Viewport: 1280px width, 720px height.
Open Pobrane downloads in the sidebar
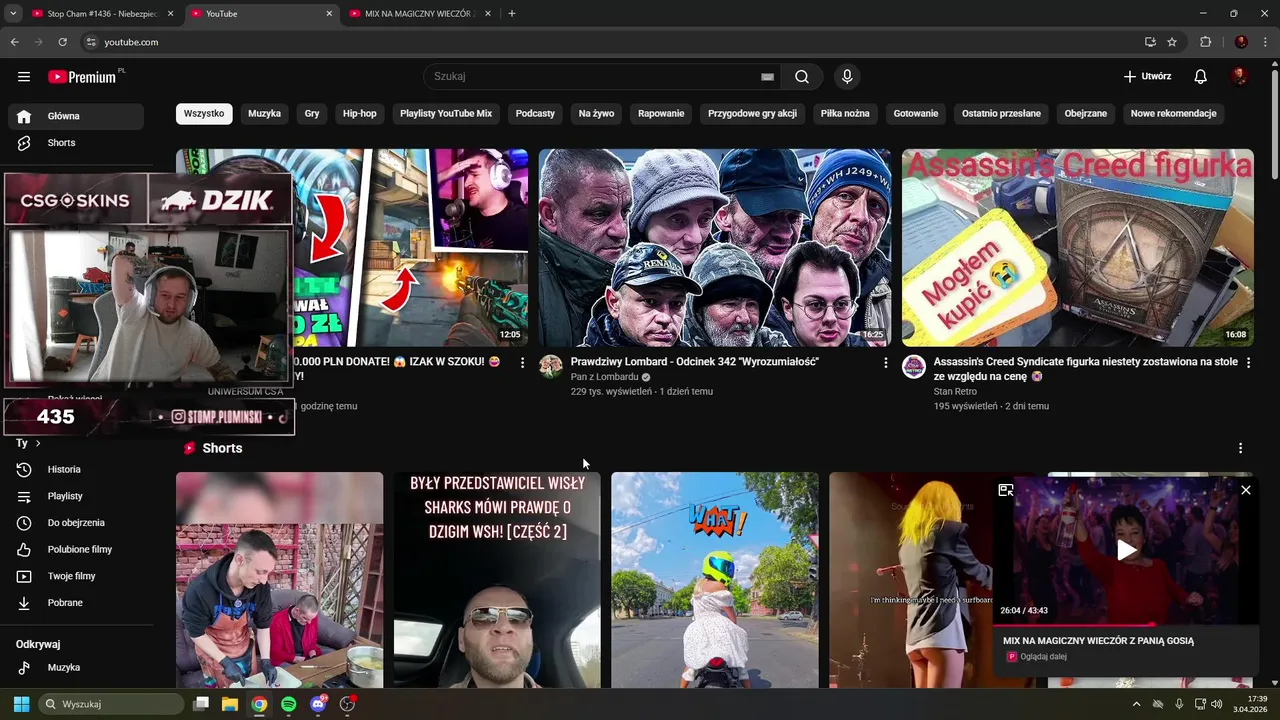(x=76, y=603)
